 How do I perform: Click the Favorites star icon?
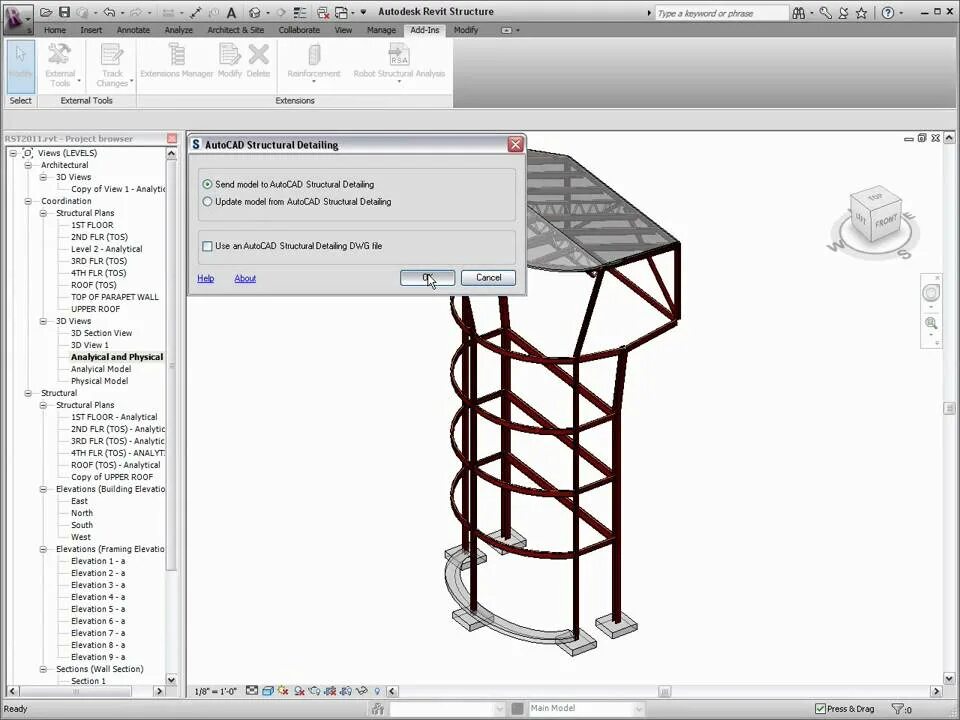coord(861,13)
